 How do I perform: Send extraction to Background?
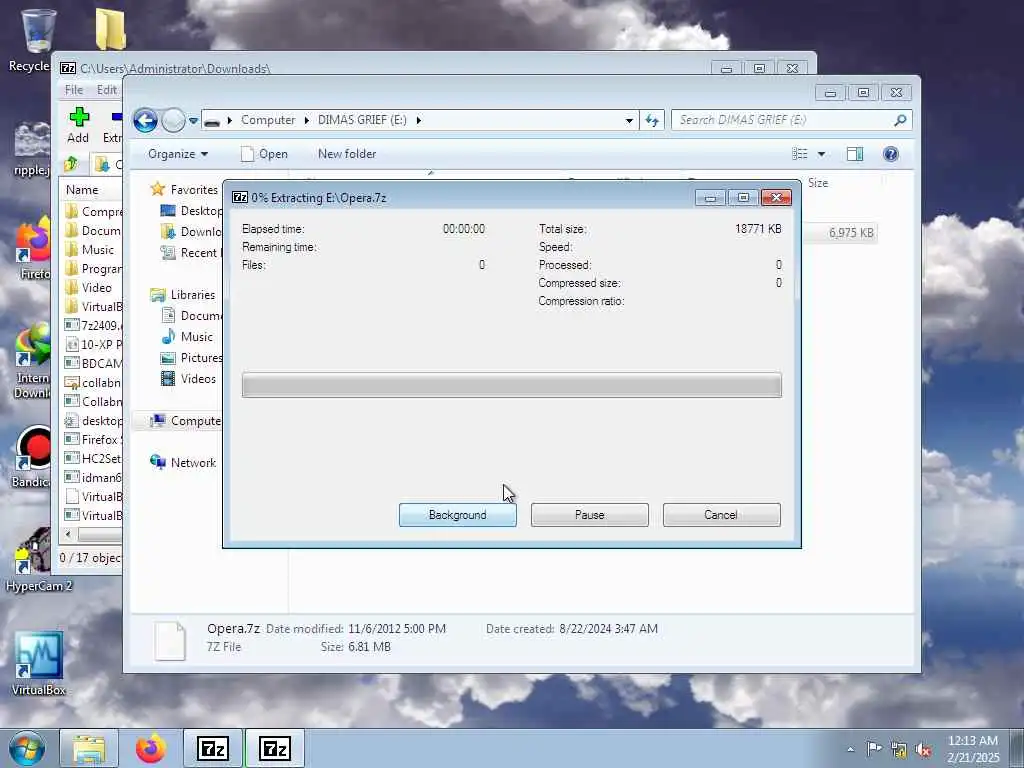tap(457, 515)
